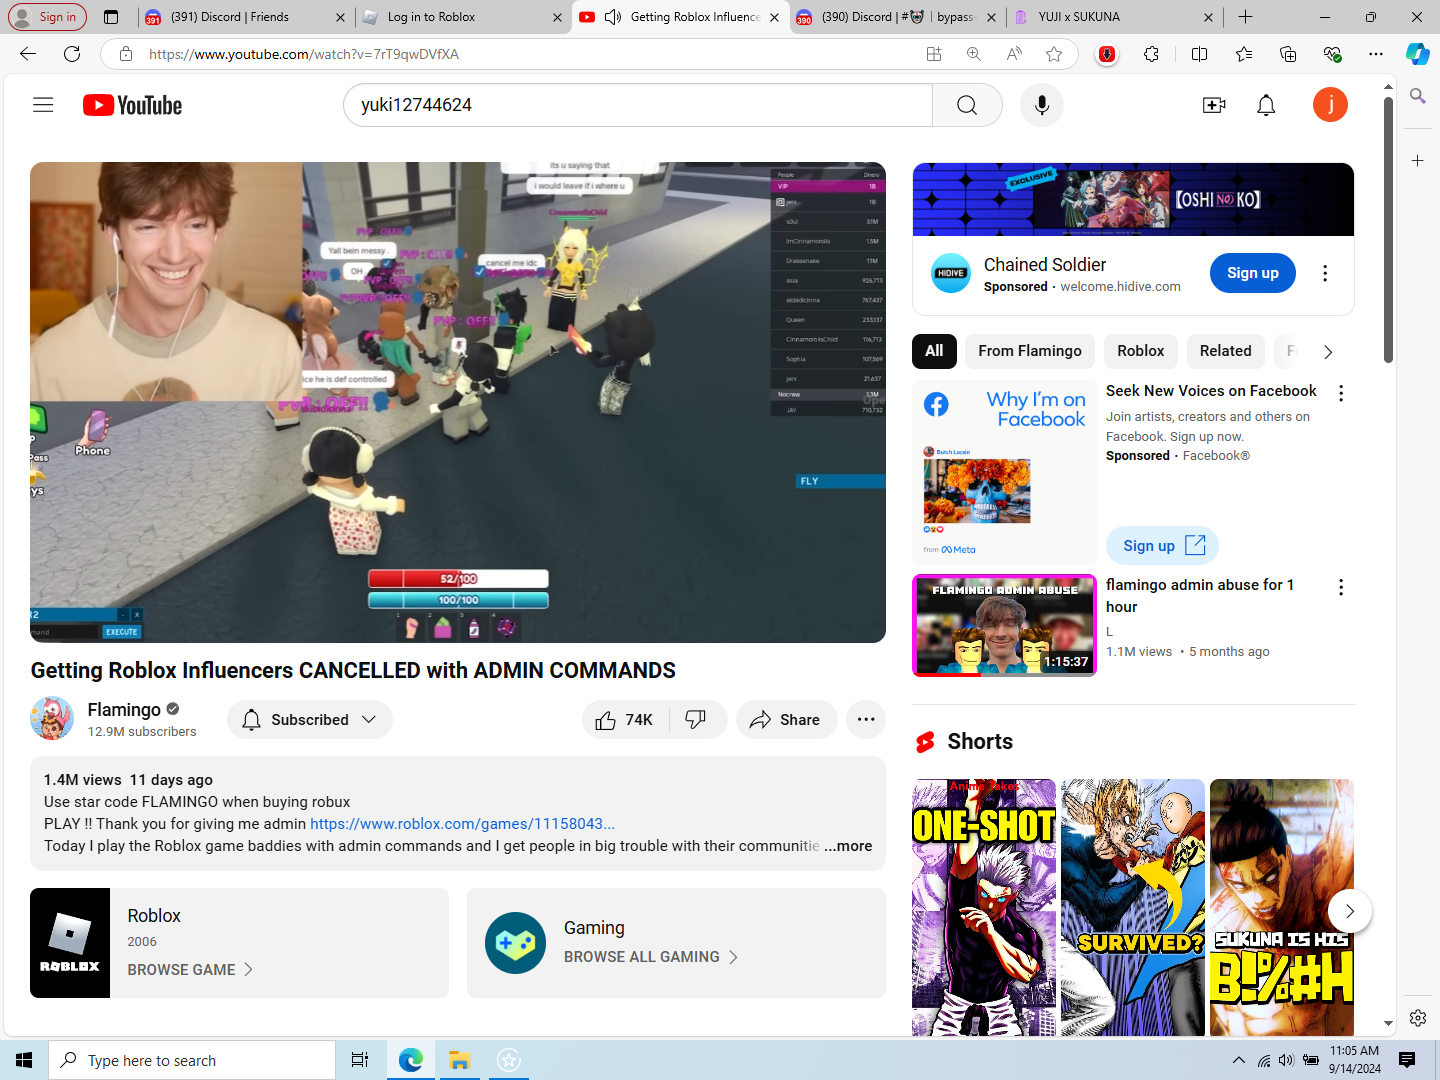Switch to YUJI x SUKUNA tab
The height and width of the screenshot is (1080, 1440).
1112,17
